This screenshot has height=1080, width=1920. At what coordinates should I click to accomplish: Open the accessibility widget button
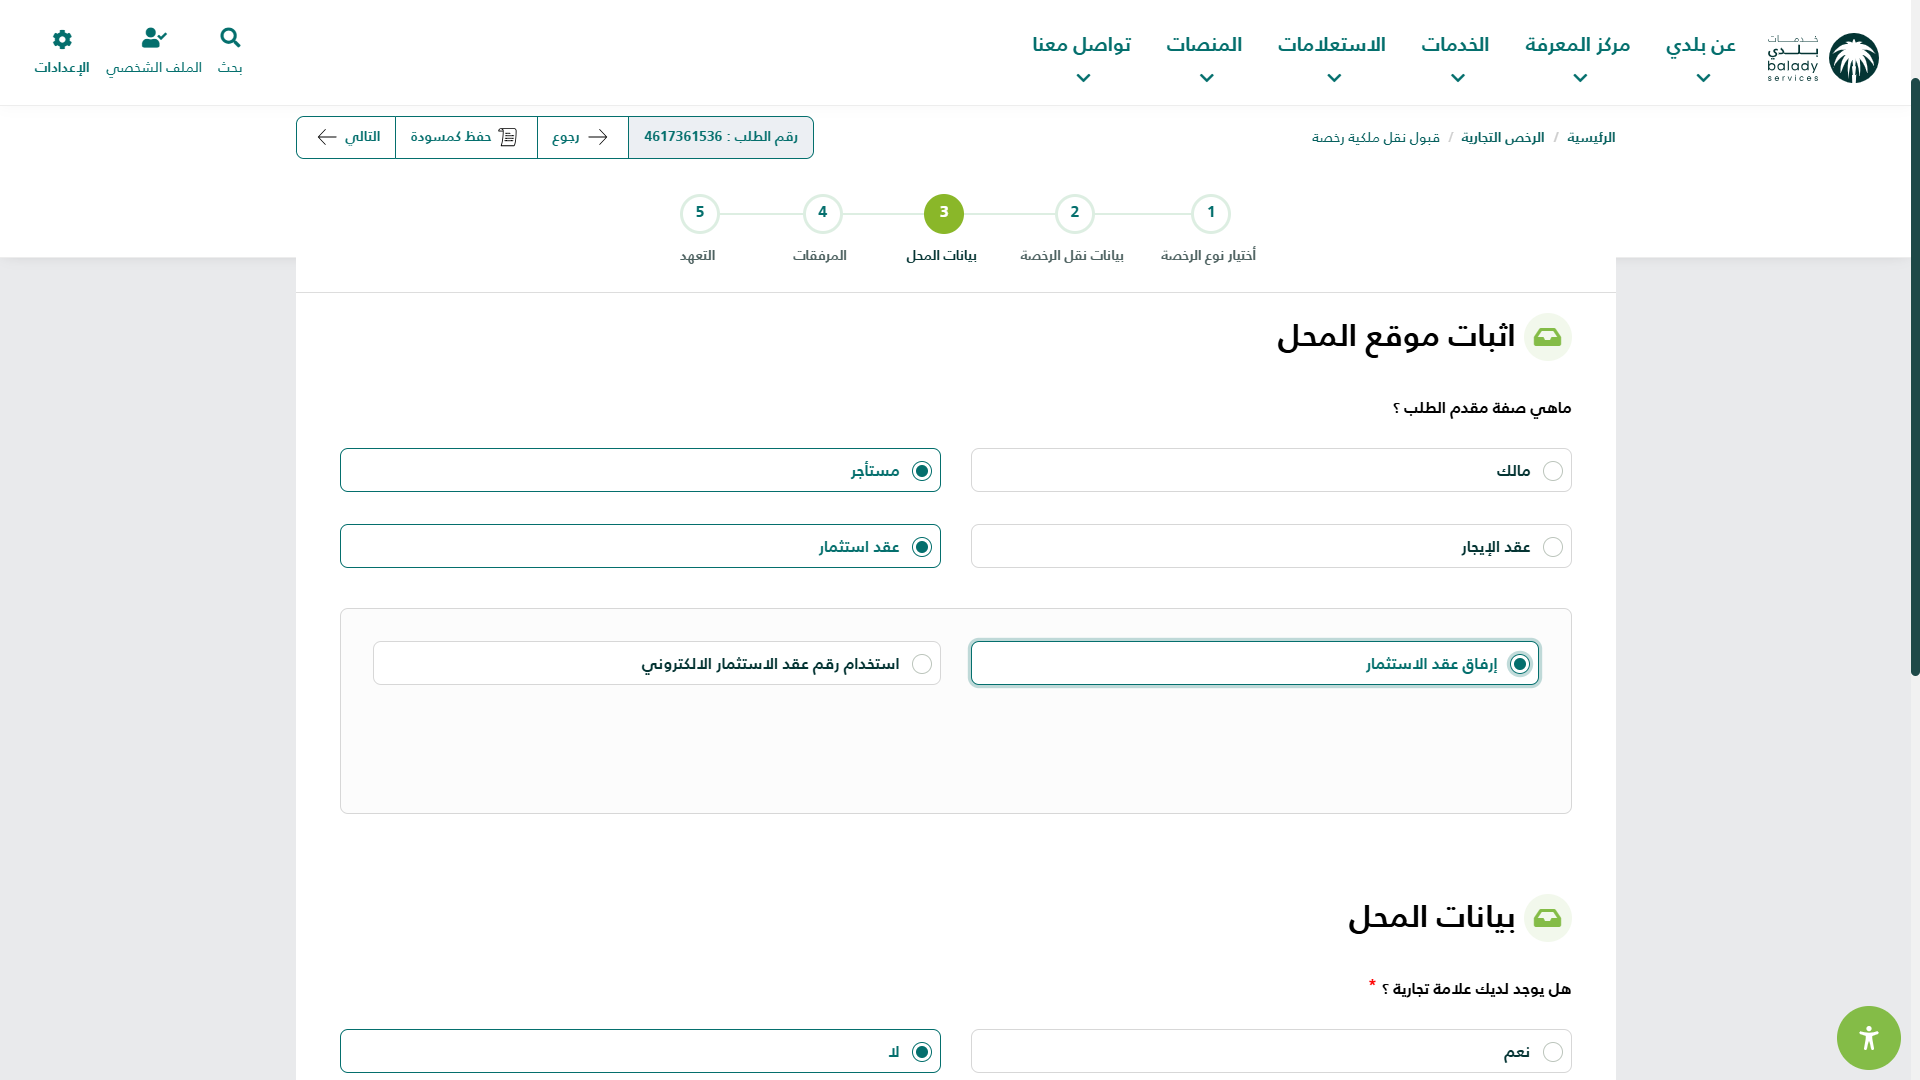(x=1868, y=1038)
